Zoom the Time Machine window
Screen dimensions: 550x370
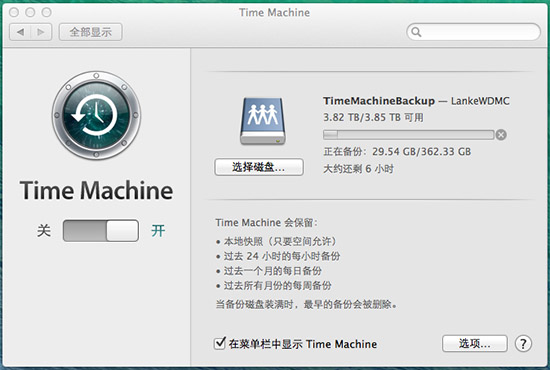coord(47,12)
